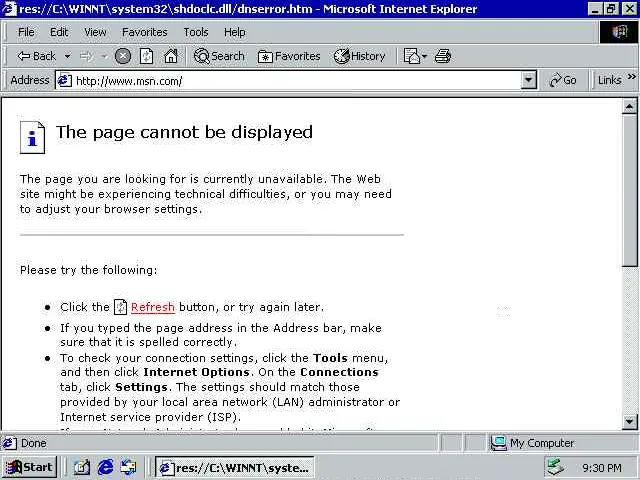Viewport: 640px width, 480px height.
Task: Open the Forward history dropdown arrow
Action: (104, 56)
